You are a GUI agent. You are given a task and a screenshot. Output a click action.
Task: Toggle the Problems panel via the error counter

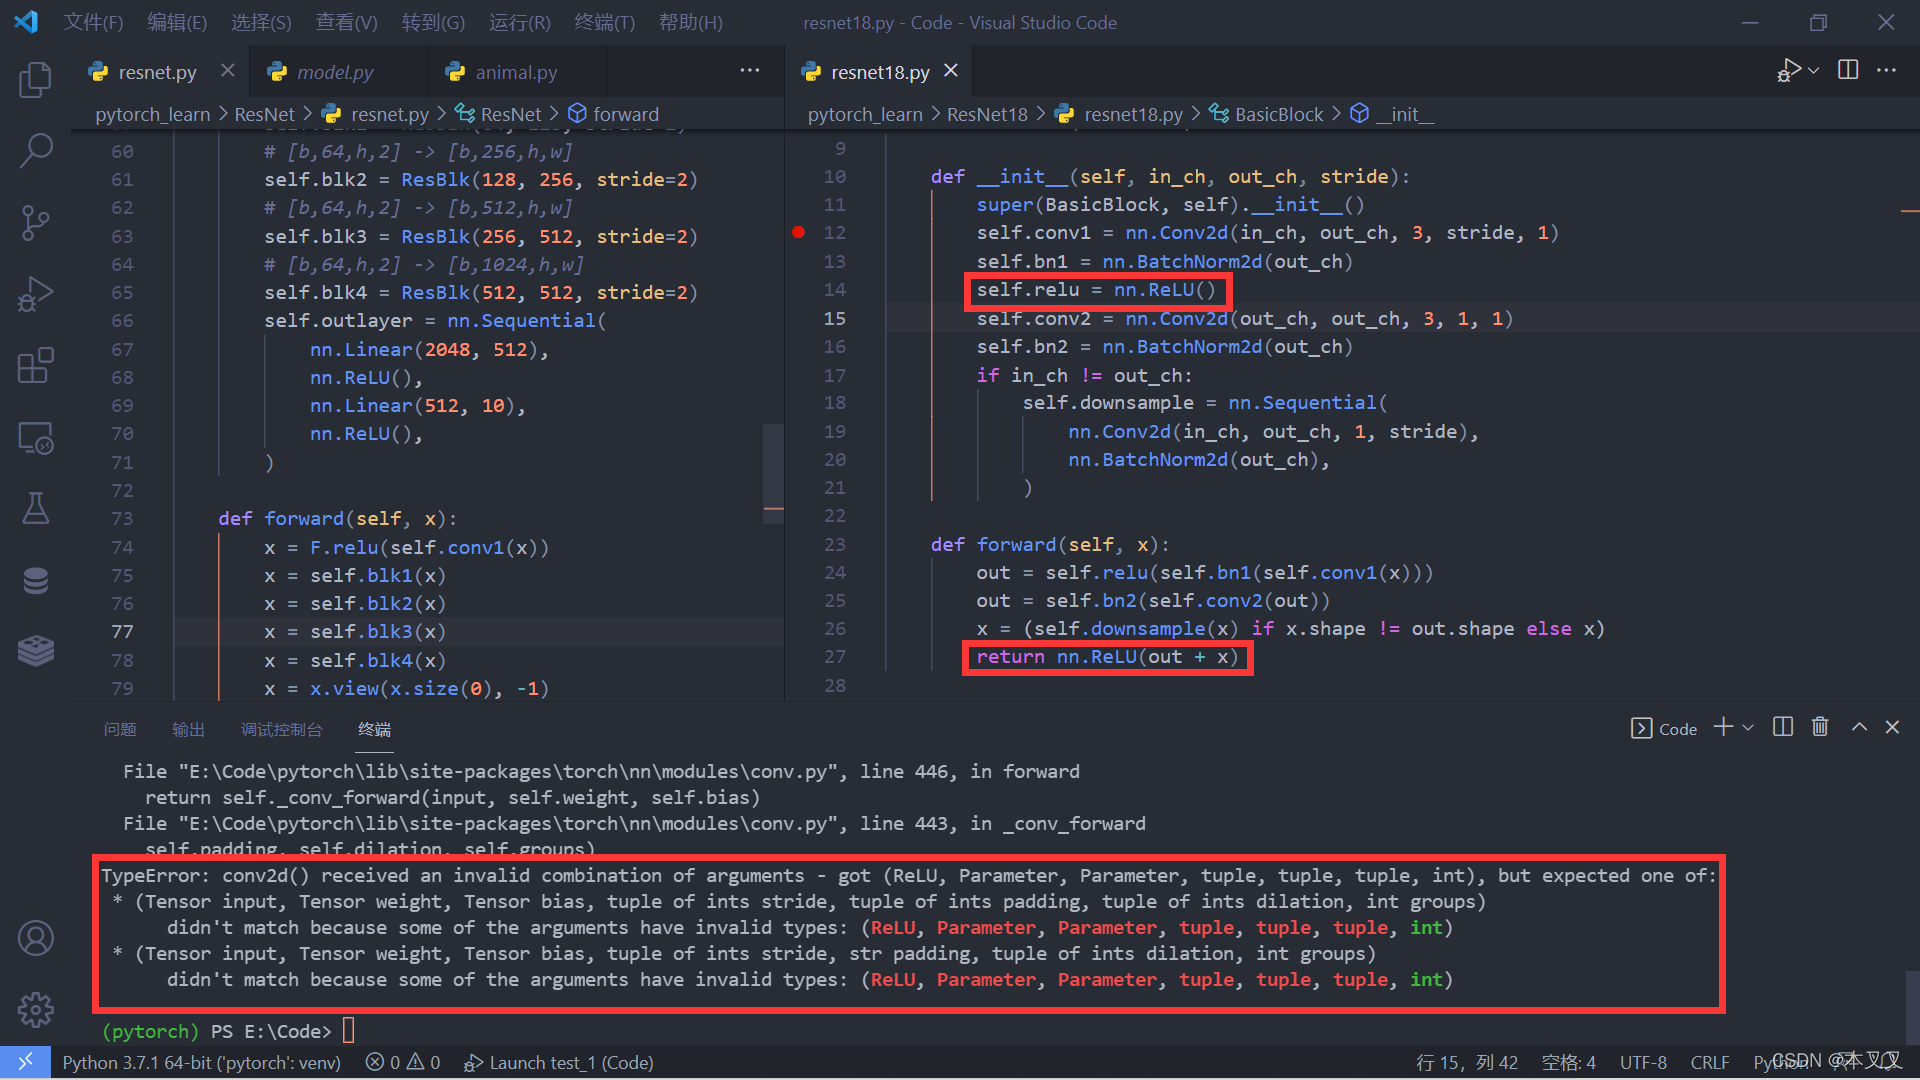tap(403, 1062)
